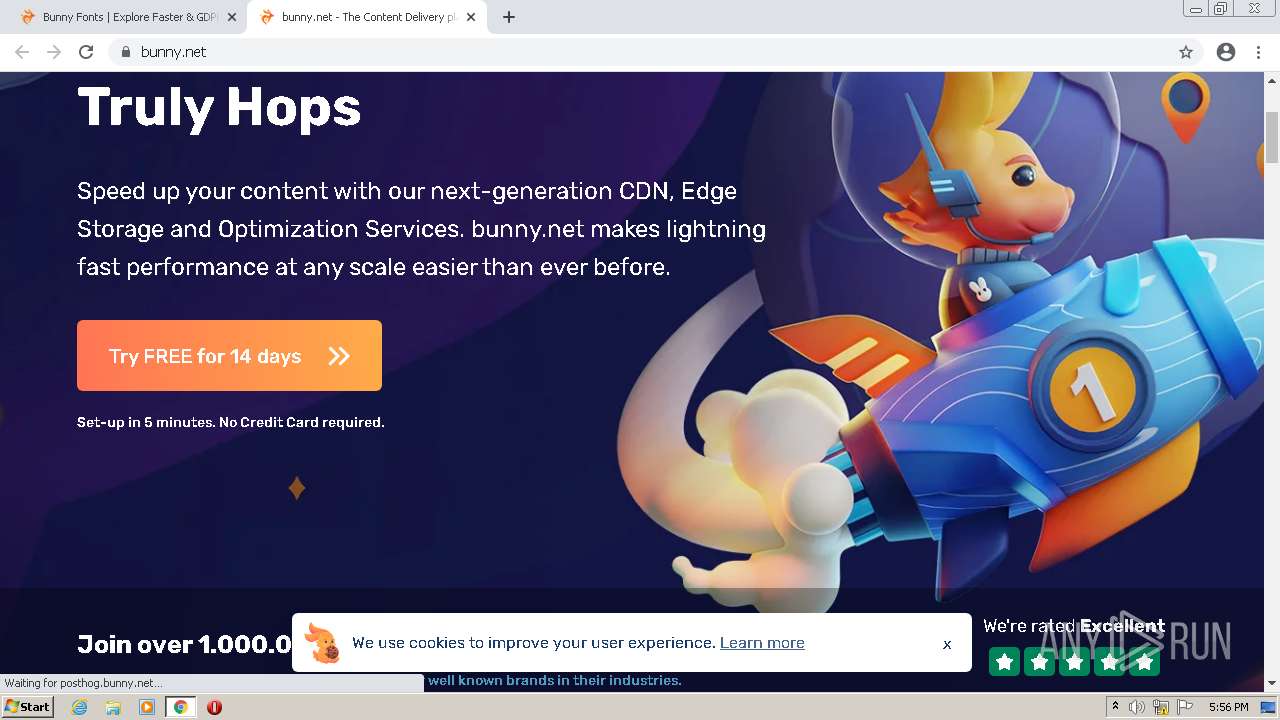The width and height of the screenshot is (1280, 720).
Task: Click the scrollbar up arrow
Action: [1272, 79]
